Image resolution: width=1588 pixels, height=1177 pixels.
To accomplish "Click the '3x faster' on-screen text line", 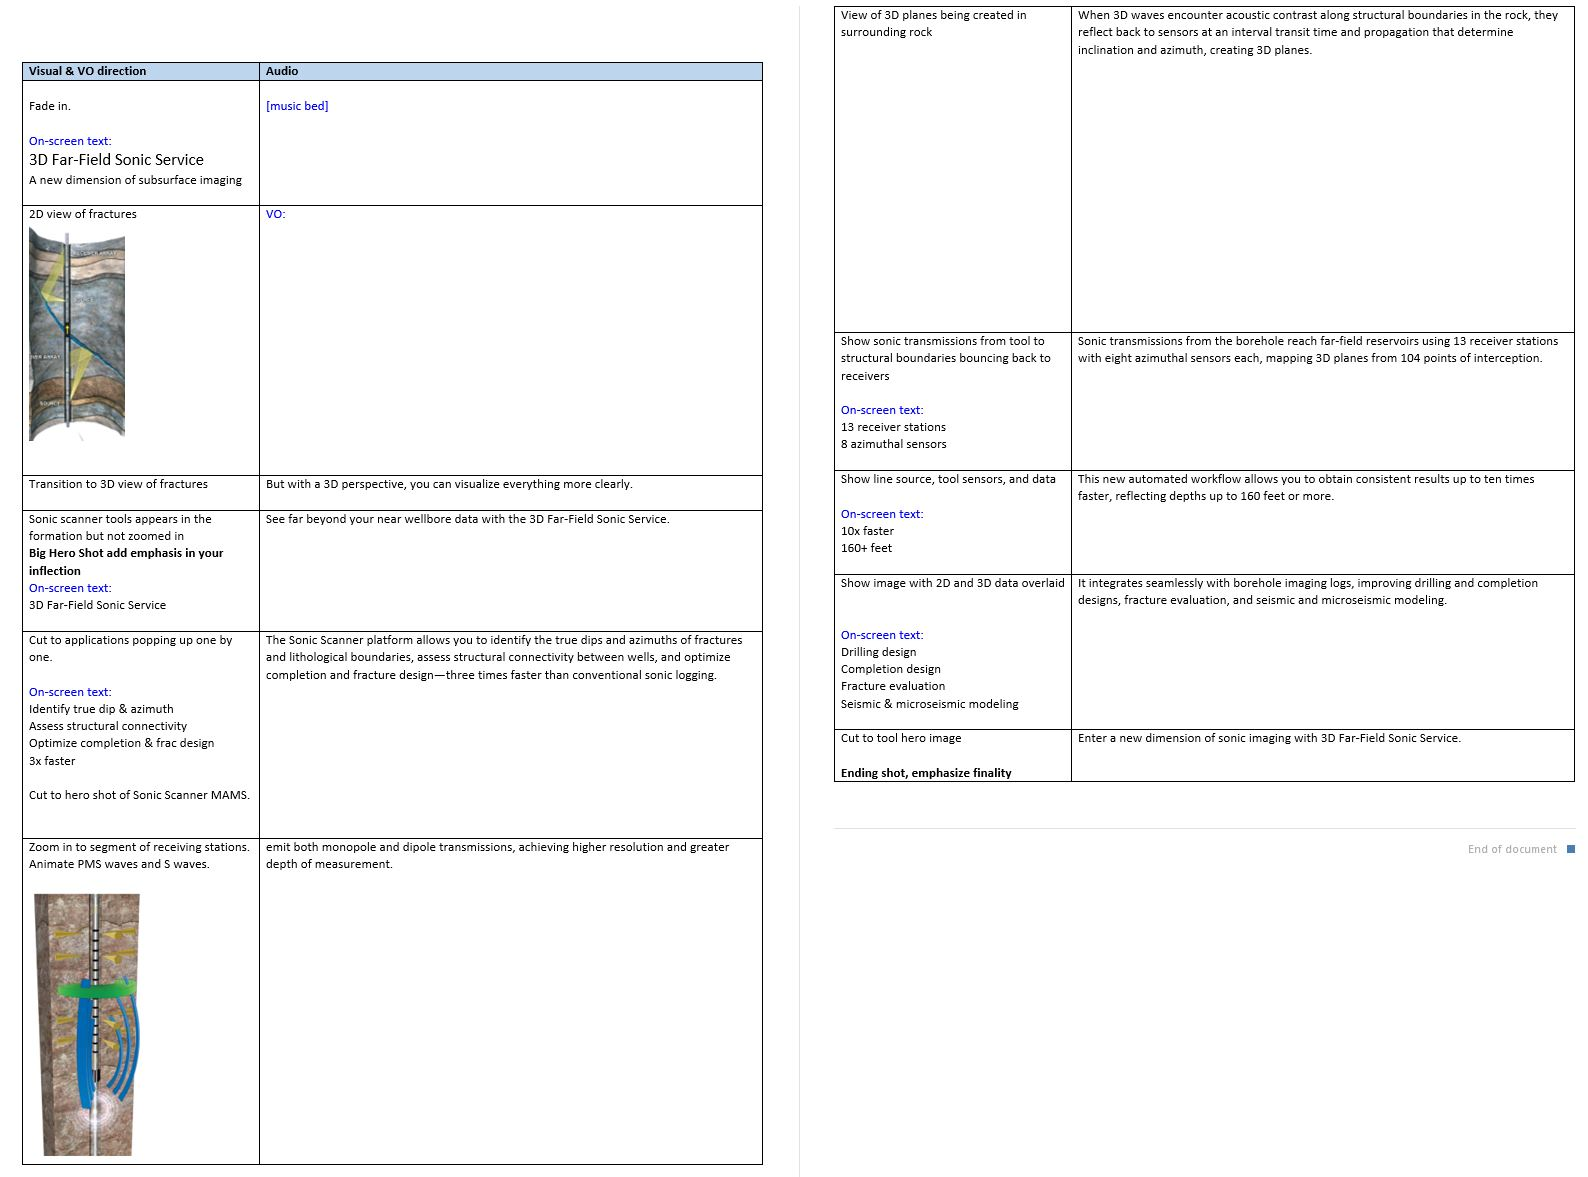I will (x=52, y=761).
